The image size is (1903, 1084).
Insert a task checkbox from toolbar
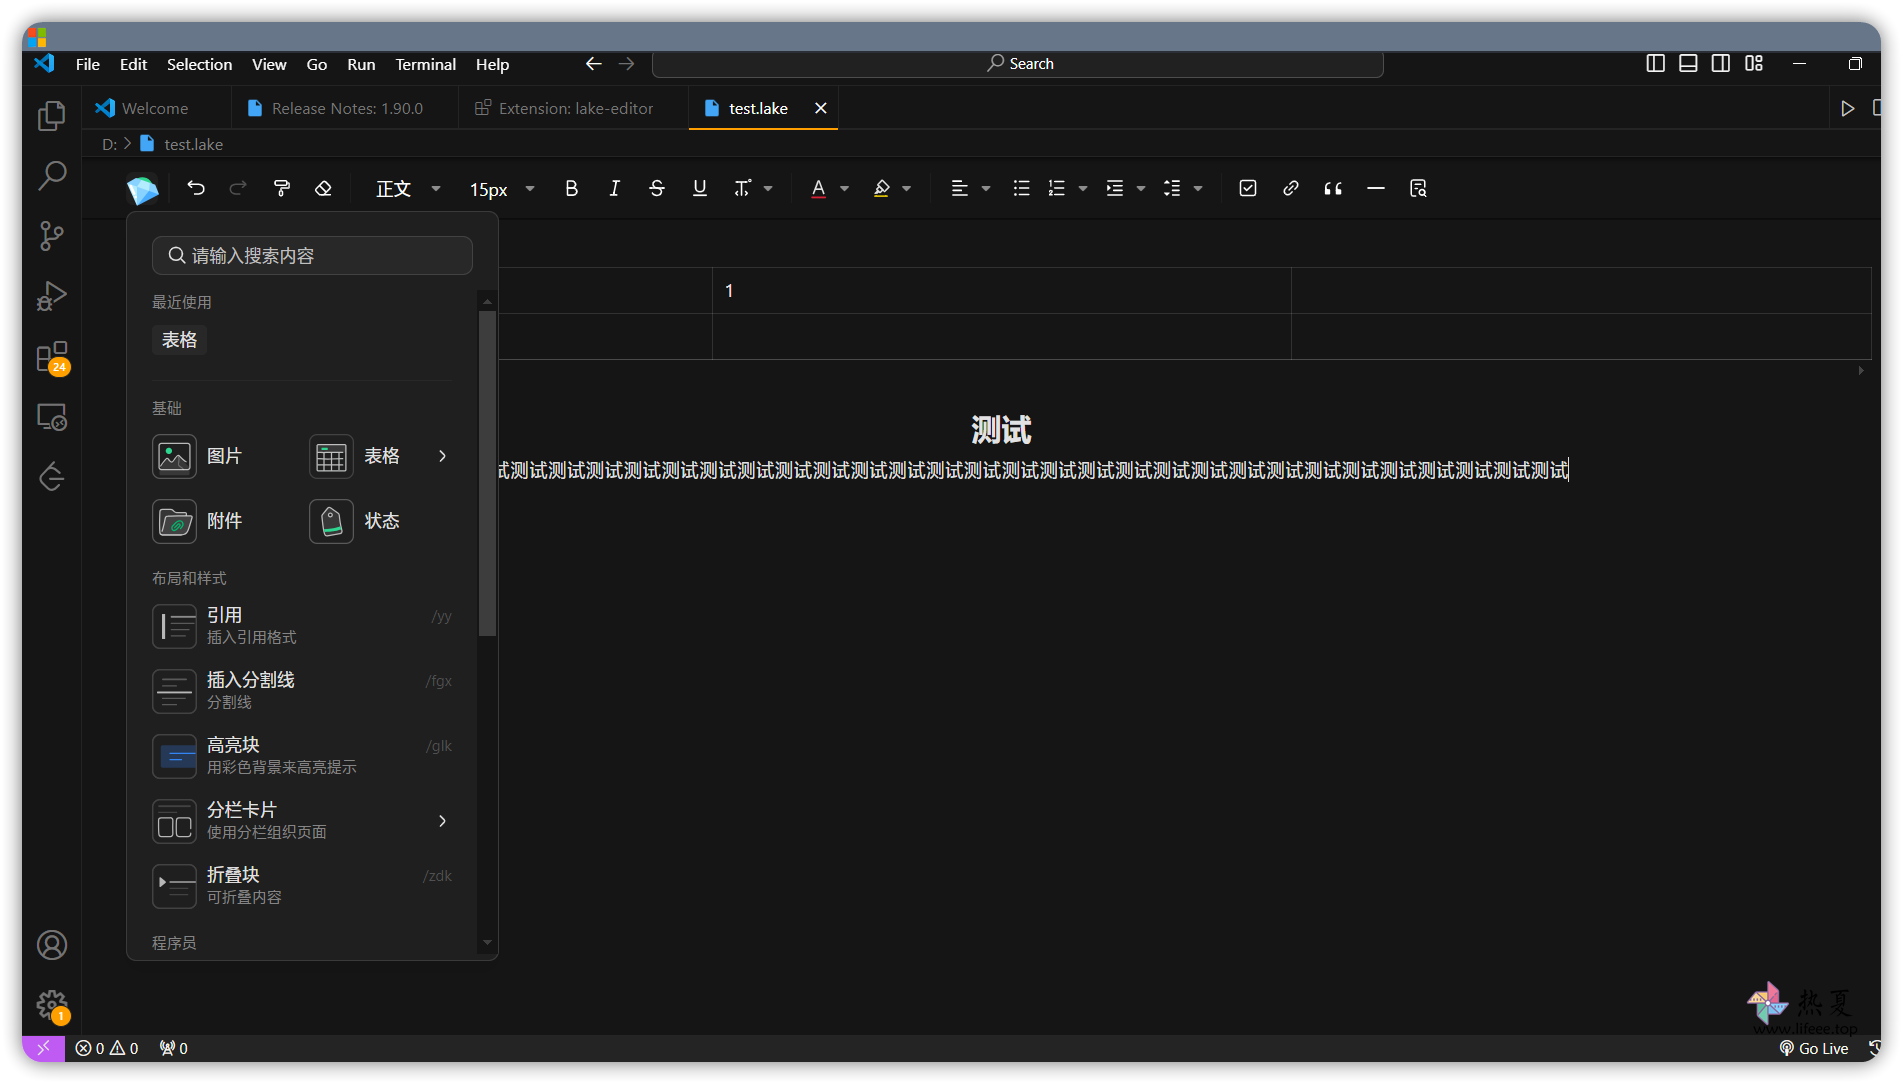[1247, 188]
